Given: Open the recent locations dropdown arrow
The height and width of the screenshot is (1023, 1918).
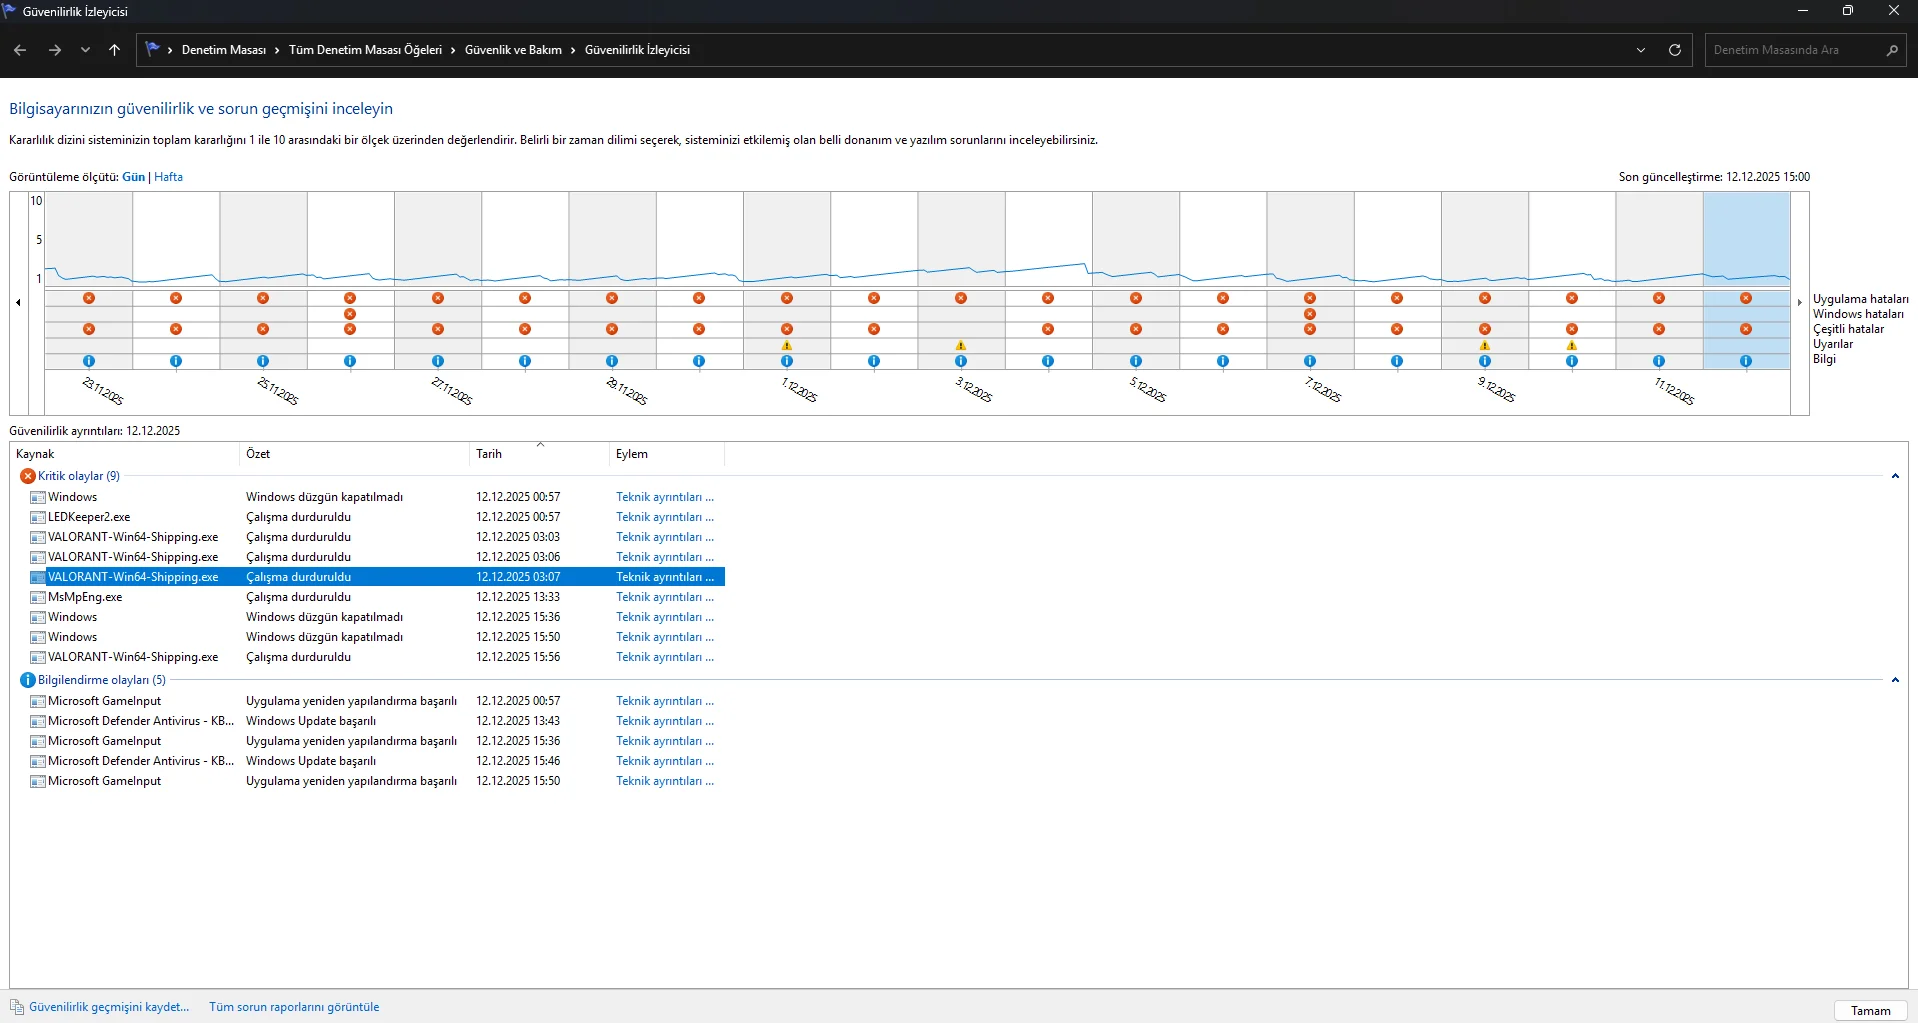Looking at the screenshot, I should point(86,50).
